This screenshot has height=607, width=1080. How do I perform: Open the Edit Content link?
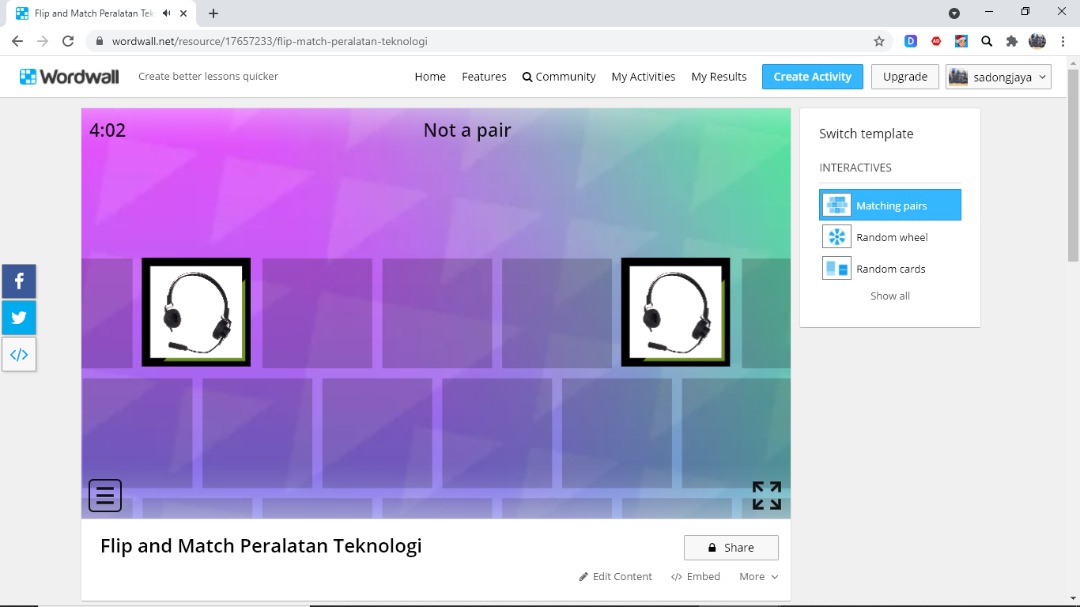tap(615, 577)
